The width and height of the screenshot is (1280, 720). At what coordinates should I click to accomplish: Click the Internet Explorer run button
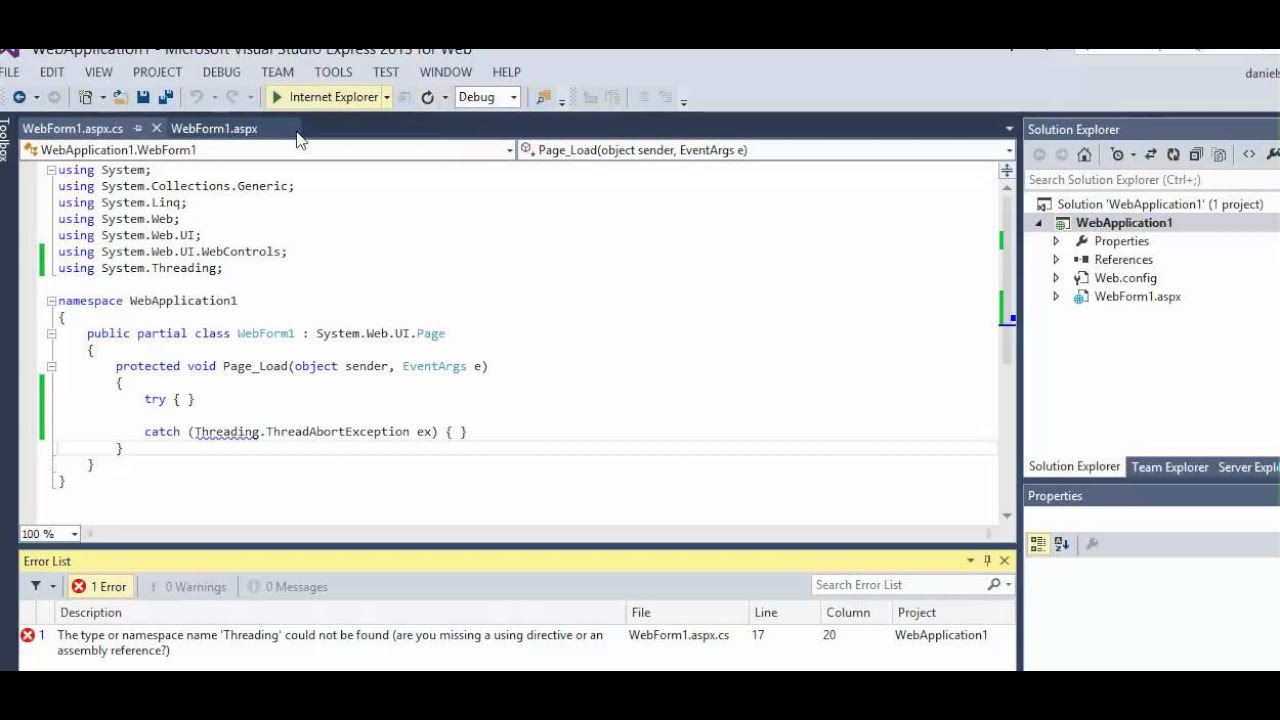[324, 97]
